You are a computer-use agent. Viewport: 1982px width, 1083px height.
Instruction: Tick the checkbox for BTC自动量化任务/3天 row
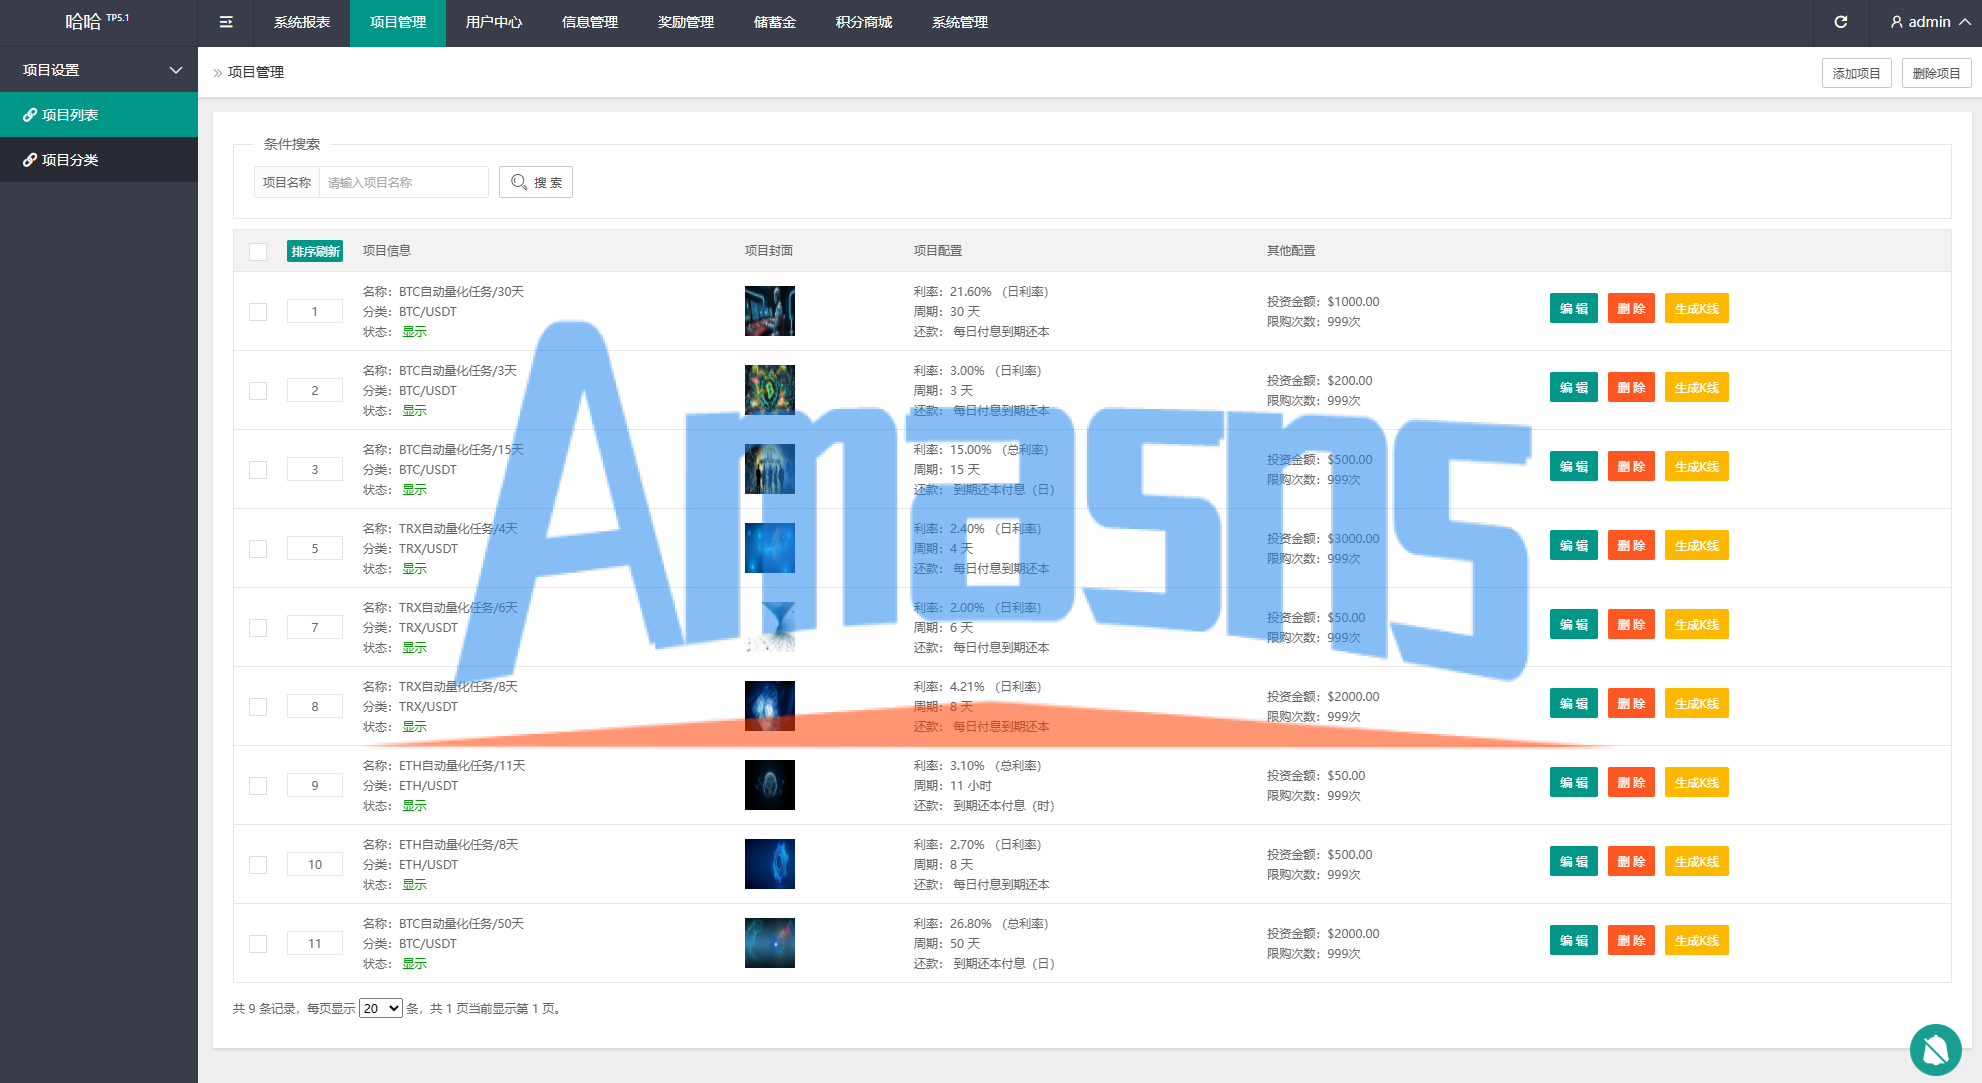[258, 391]
